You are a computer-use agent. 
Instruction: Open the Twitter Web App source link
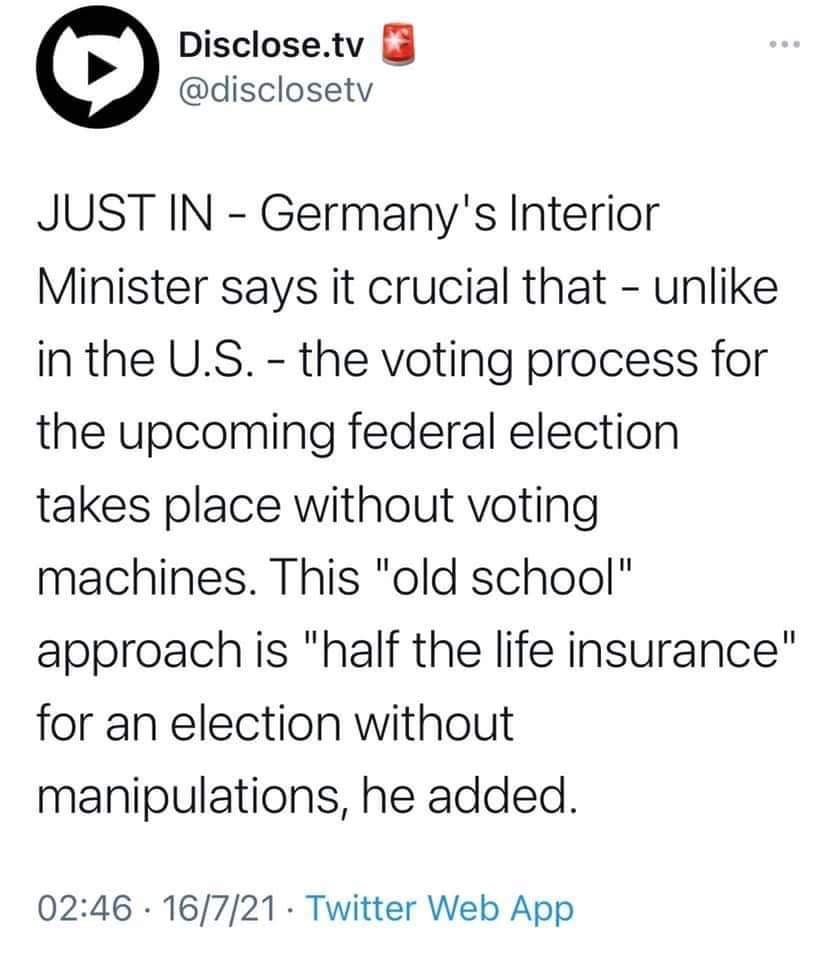click(x=439, y=909)
